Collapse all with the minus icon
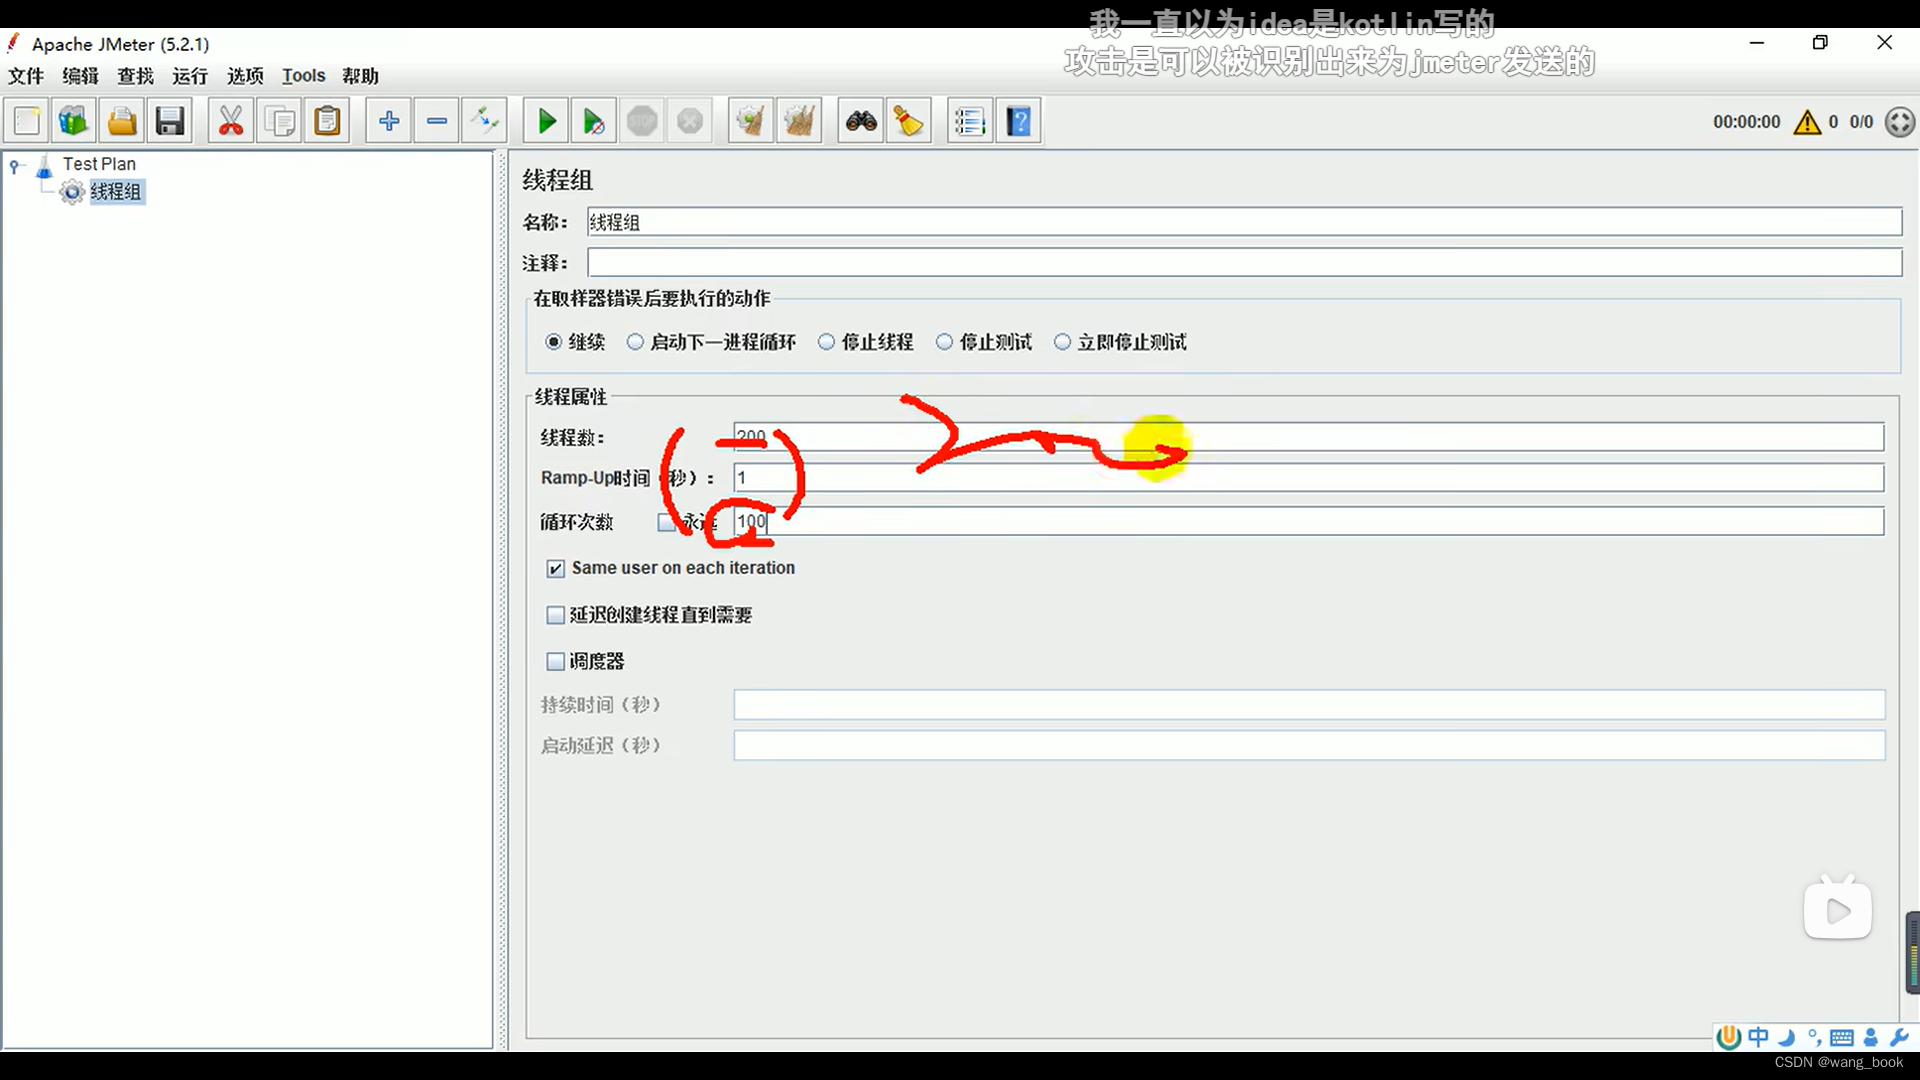Image resolution: width=1920 pixels, height=1080 pixels. pyautogui.click(x=437, y=122)
